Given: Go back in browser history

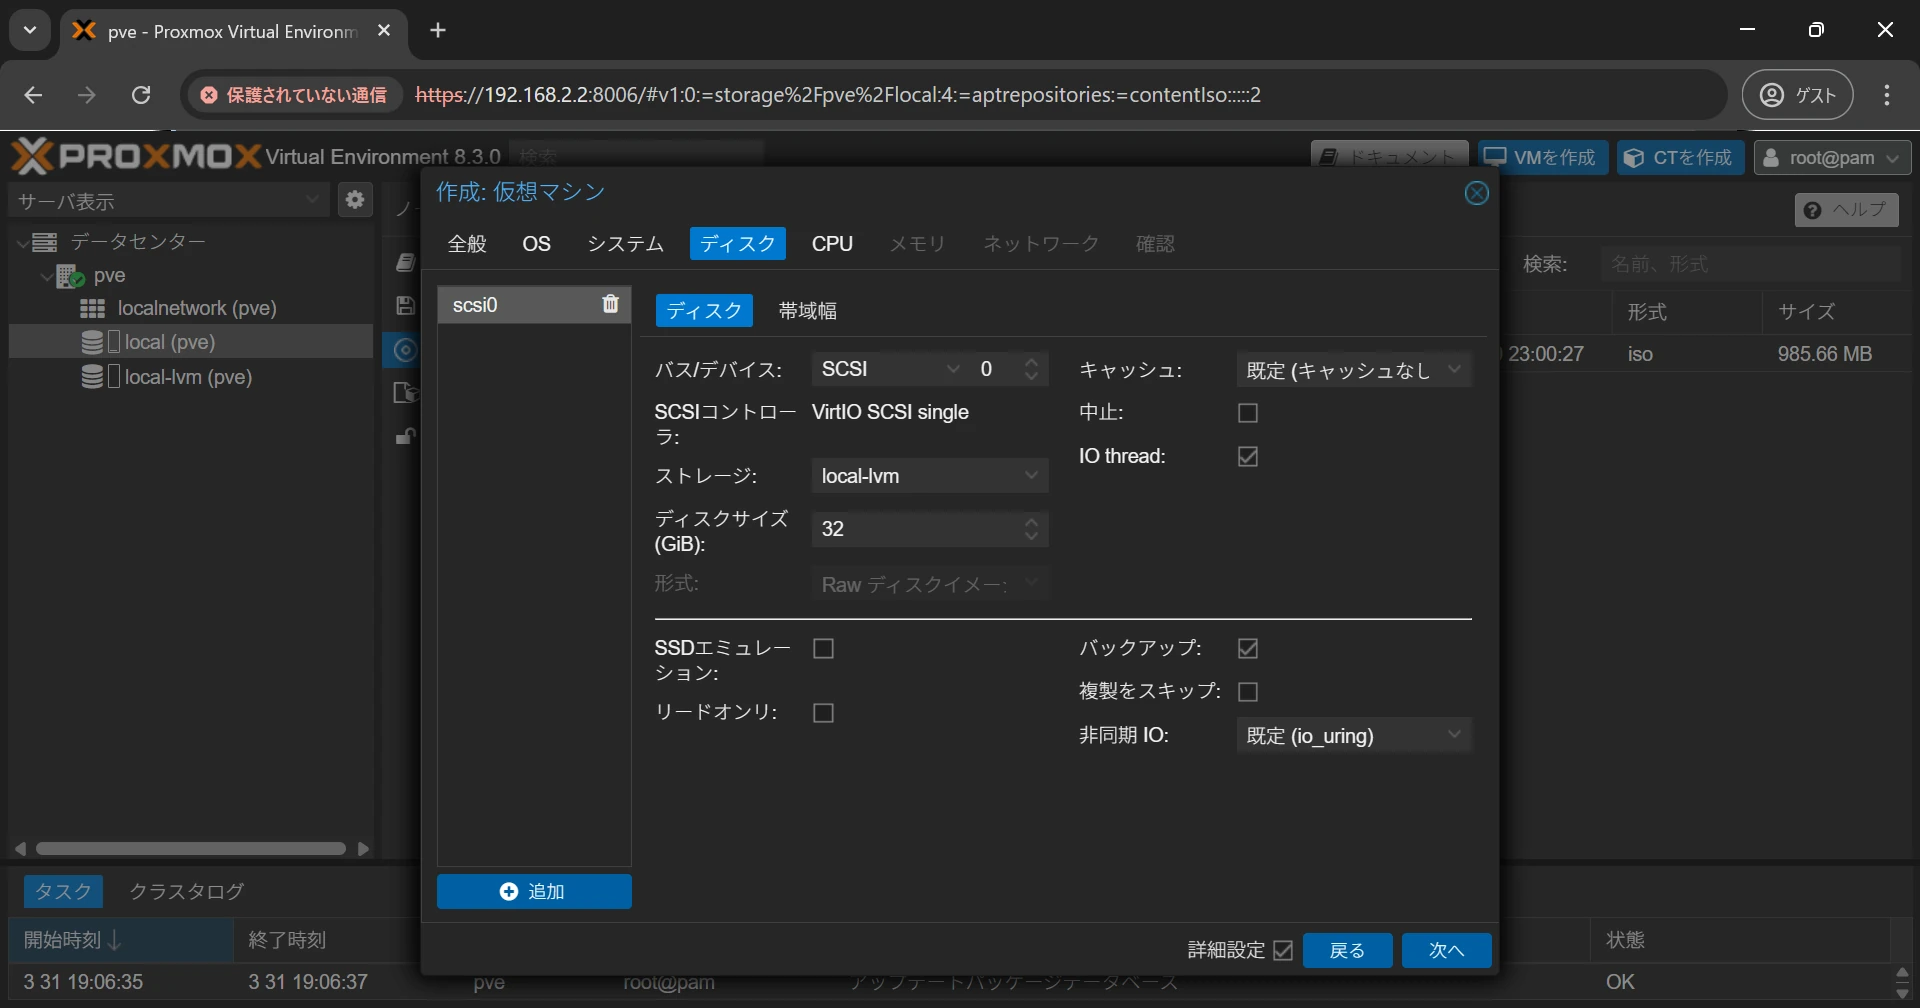Looking at the screenshot, I should 33,95.
